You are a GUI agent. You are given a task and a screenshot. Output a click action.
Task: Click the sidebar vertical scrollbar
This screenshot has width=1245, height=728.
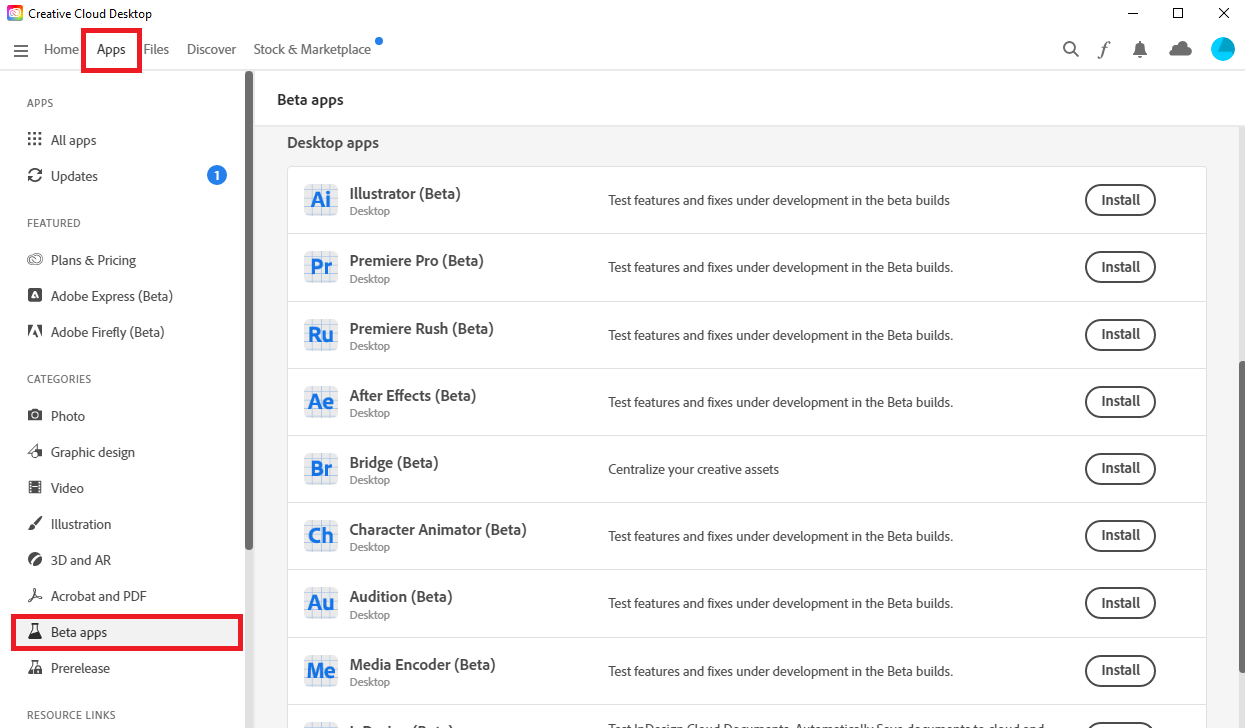249,310
